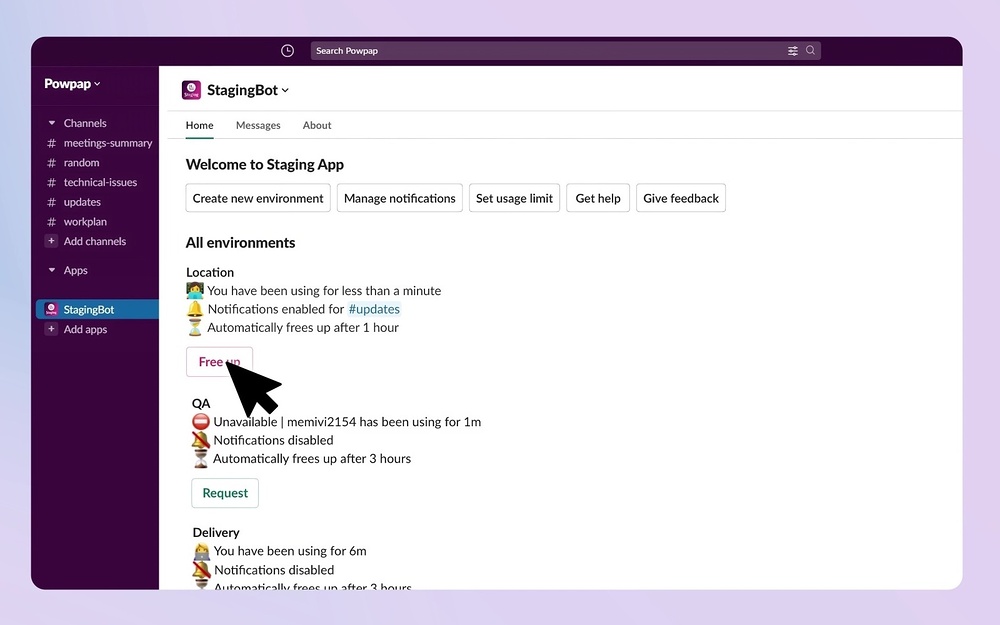
Task: Open the StagingBot title dropdown chevron
Action: tap(285, 91)
